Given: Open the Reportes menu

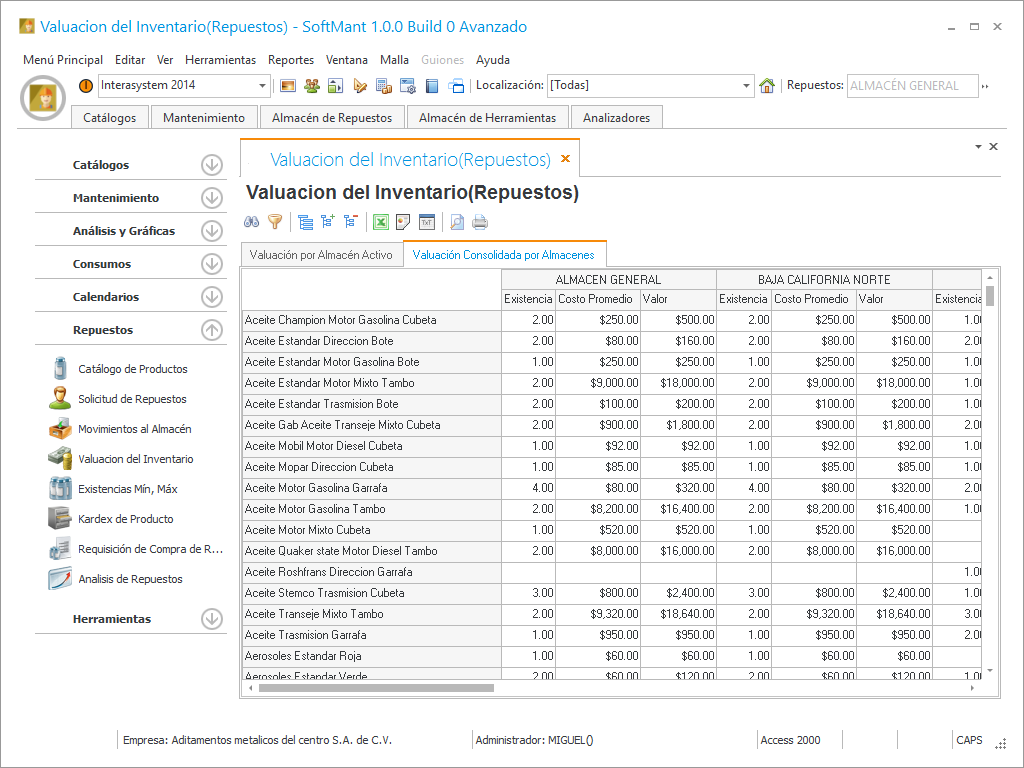Looking at the screenshot, I should 290,60.
